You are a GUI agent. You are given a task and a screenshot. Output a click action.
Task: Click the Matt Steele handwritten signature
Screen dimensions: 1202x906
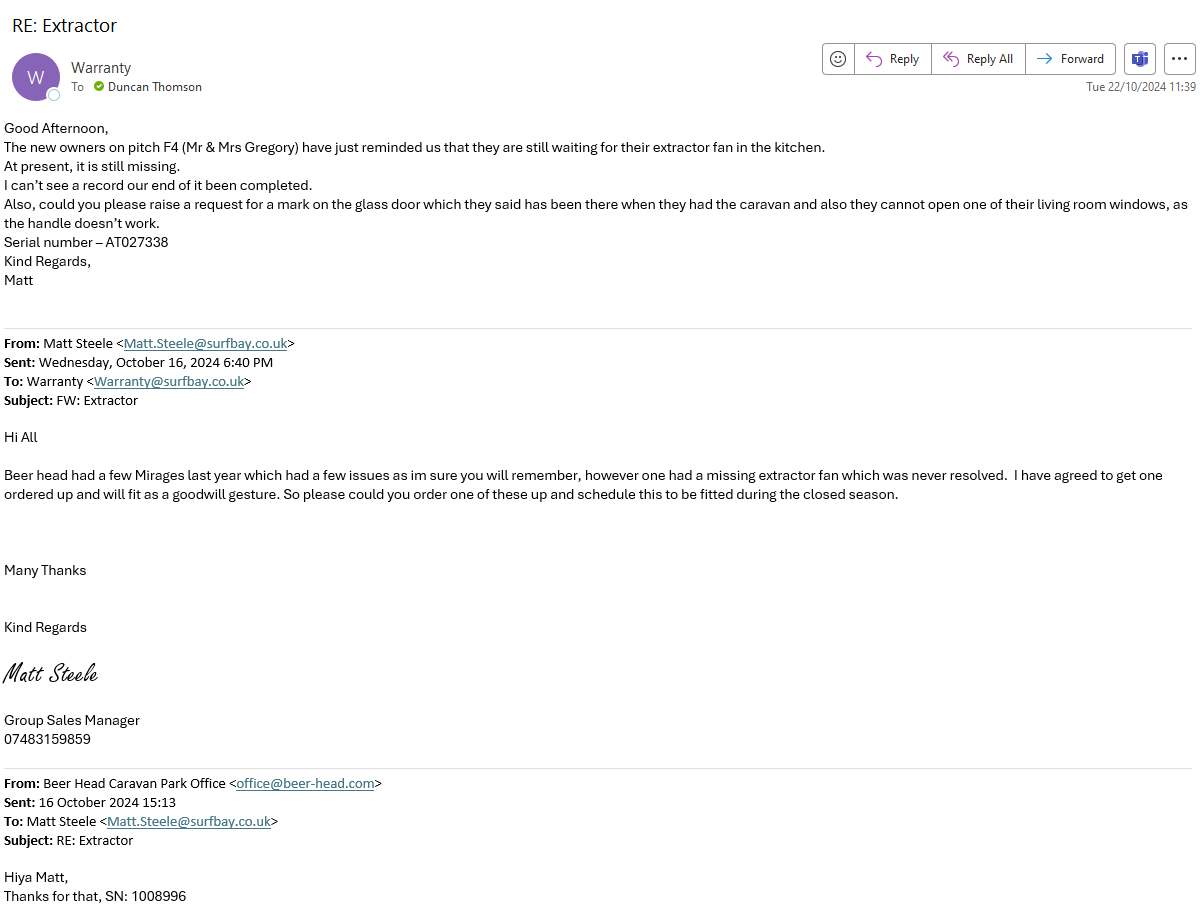51,673
